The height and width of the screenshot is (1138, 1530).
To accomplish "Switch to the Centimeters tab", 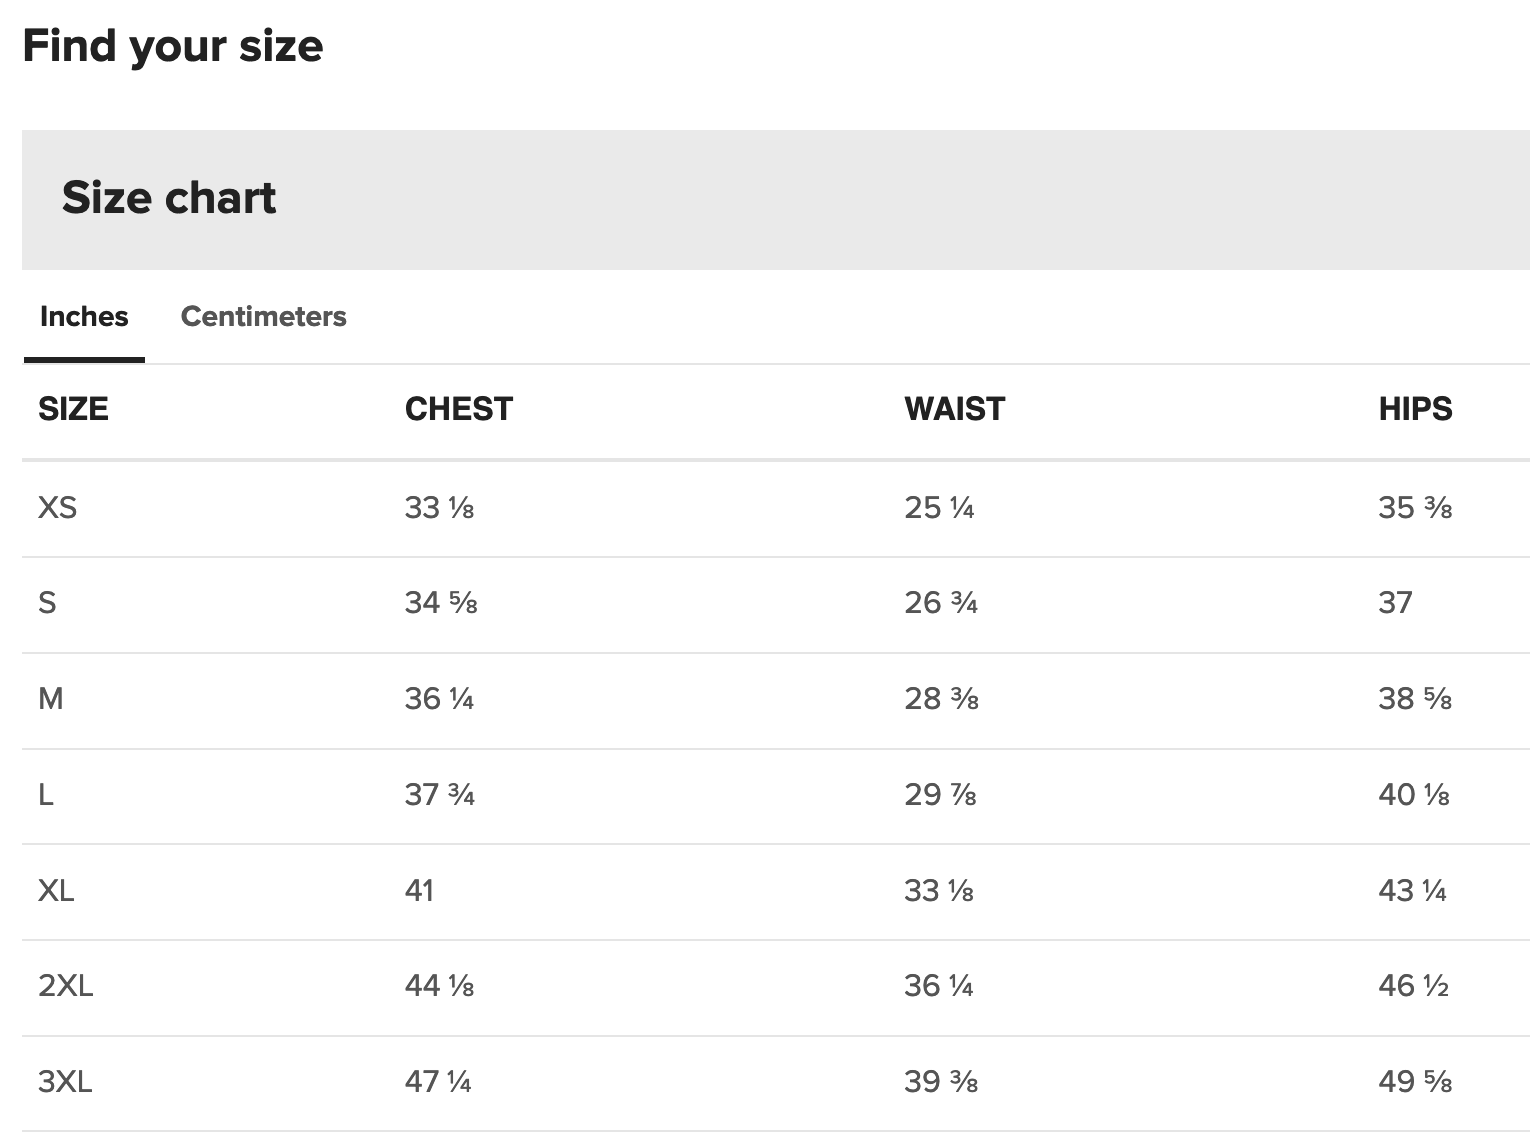I will tap(263, 316).
